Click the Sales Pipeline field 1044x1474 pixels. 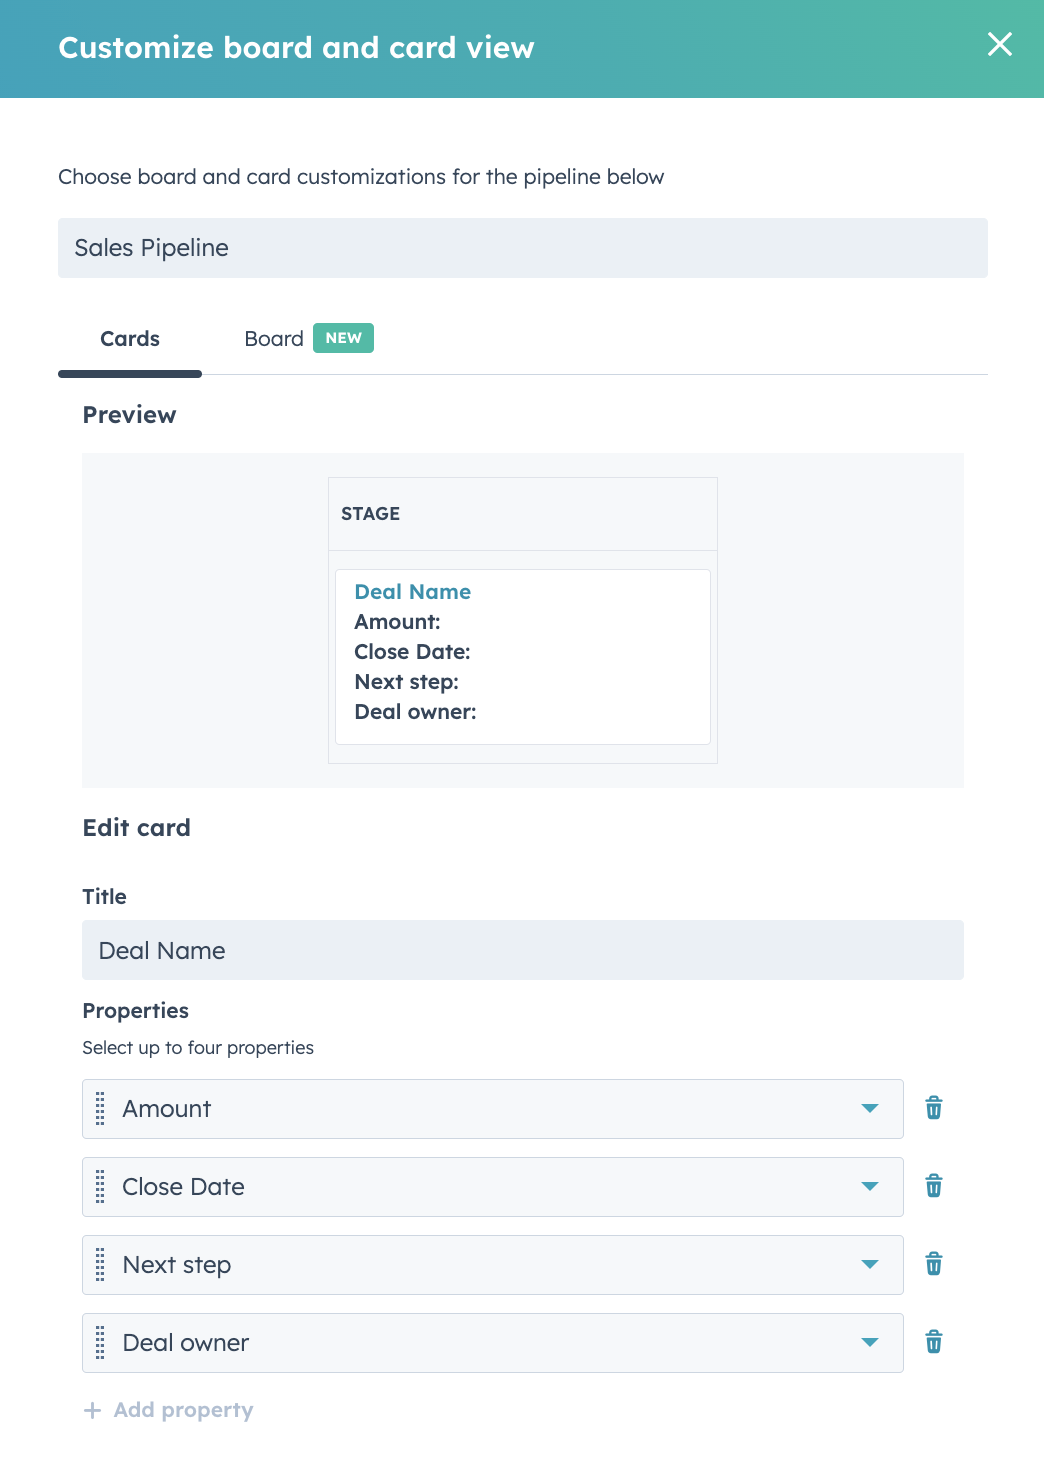[523, 248]
